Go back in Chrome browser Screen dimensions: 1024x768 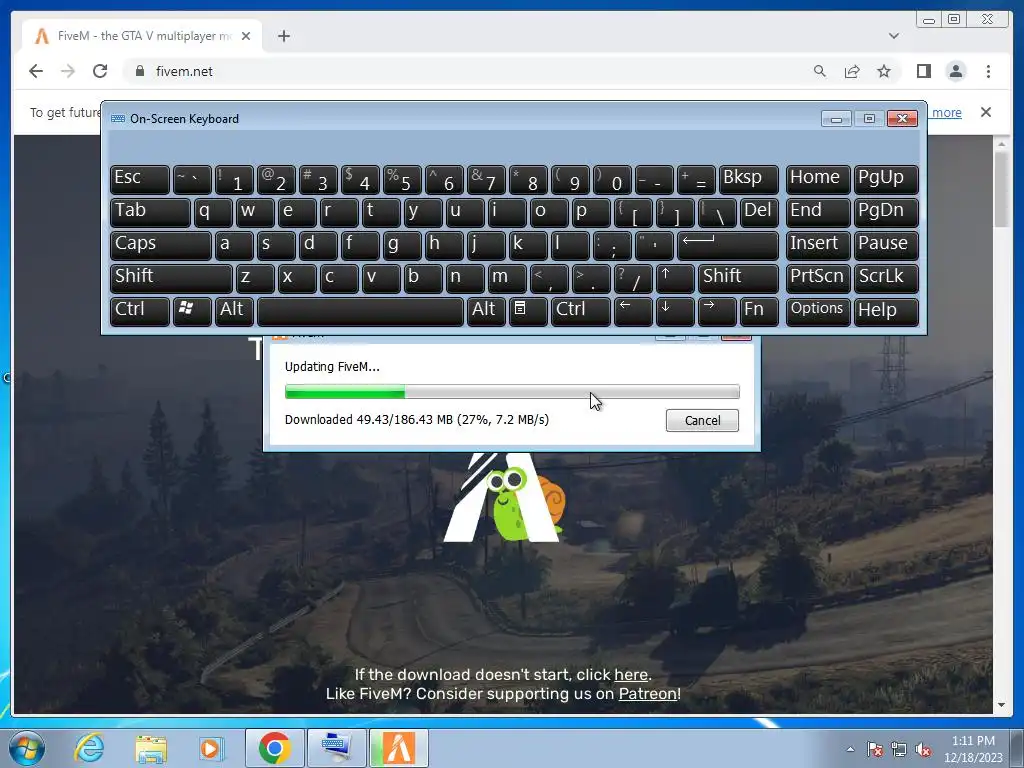click(36, 71)
